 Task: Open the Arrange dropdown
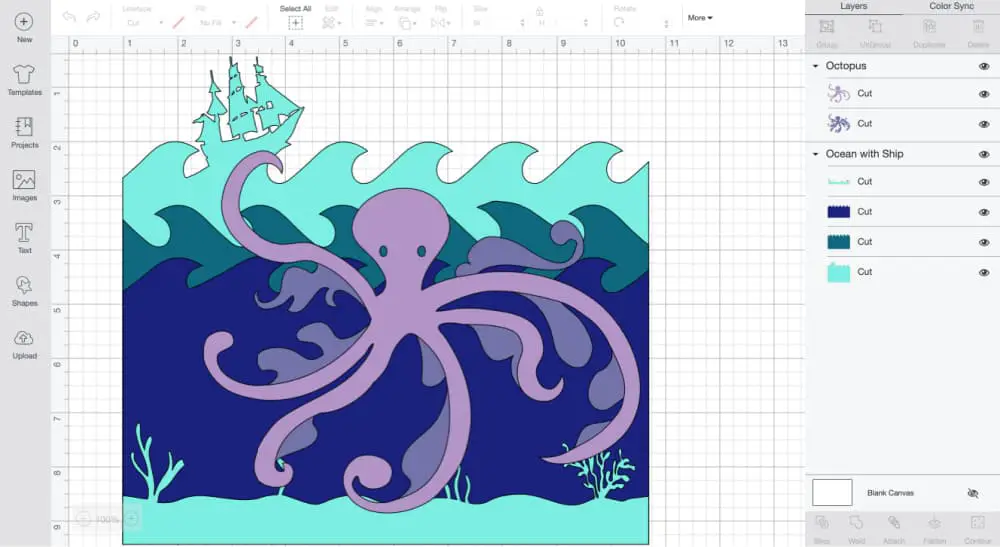click(x=406, y=23)
